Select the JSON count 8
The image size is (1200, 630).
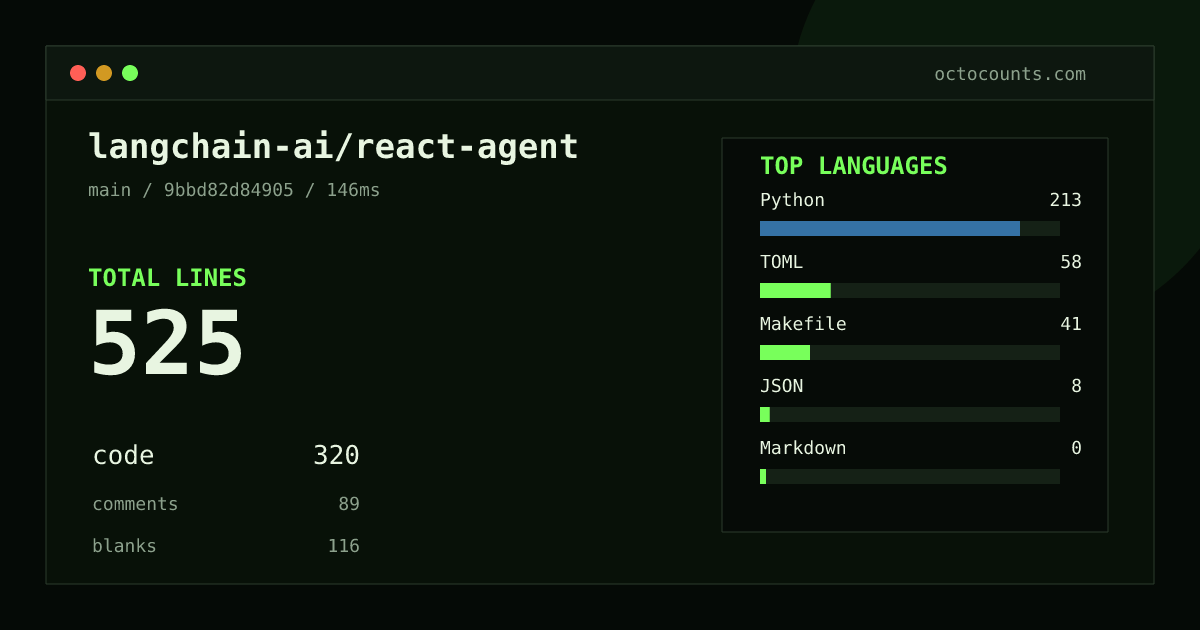[1076, 386]
